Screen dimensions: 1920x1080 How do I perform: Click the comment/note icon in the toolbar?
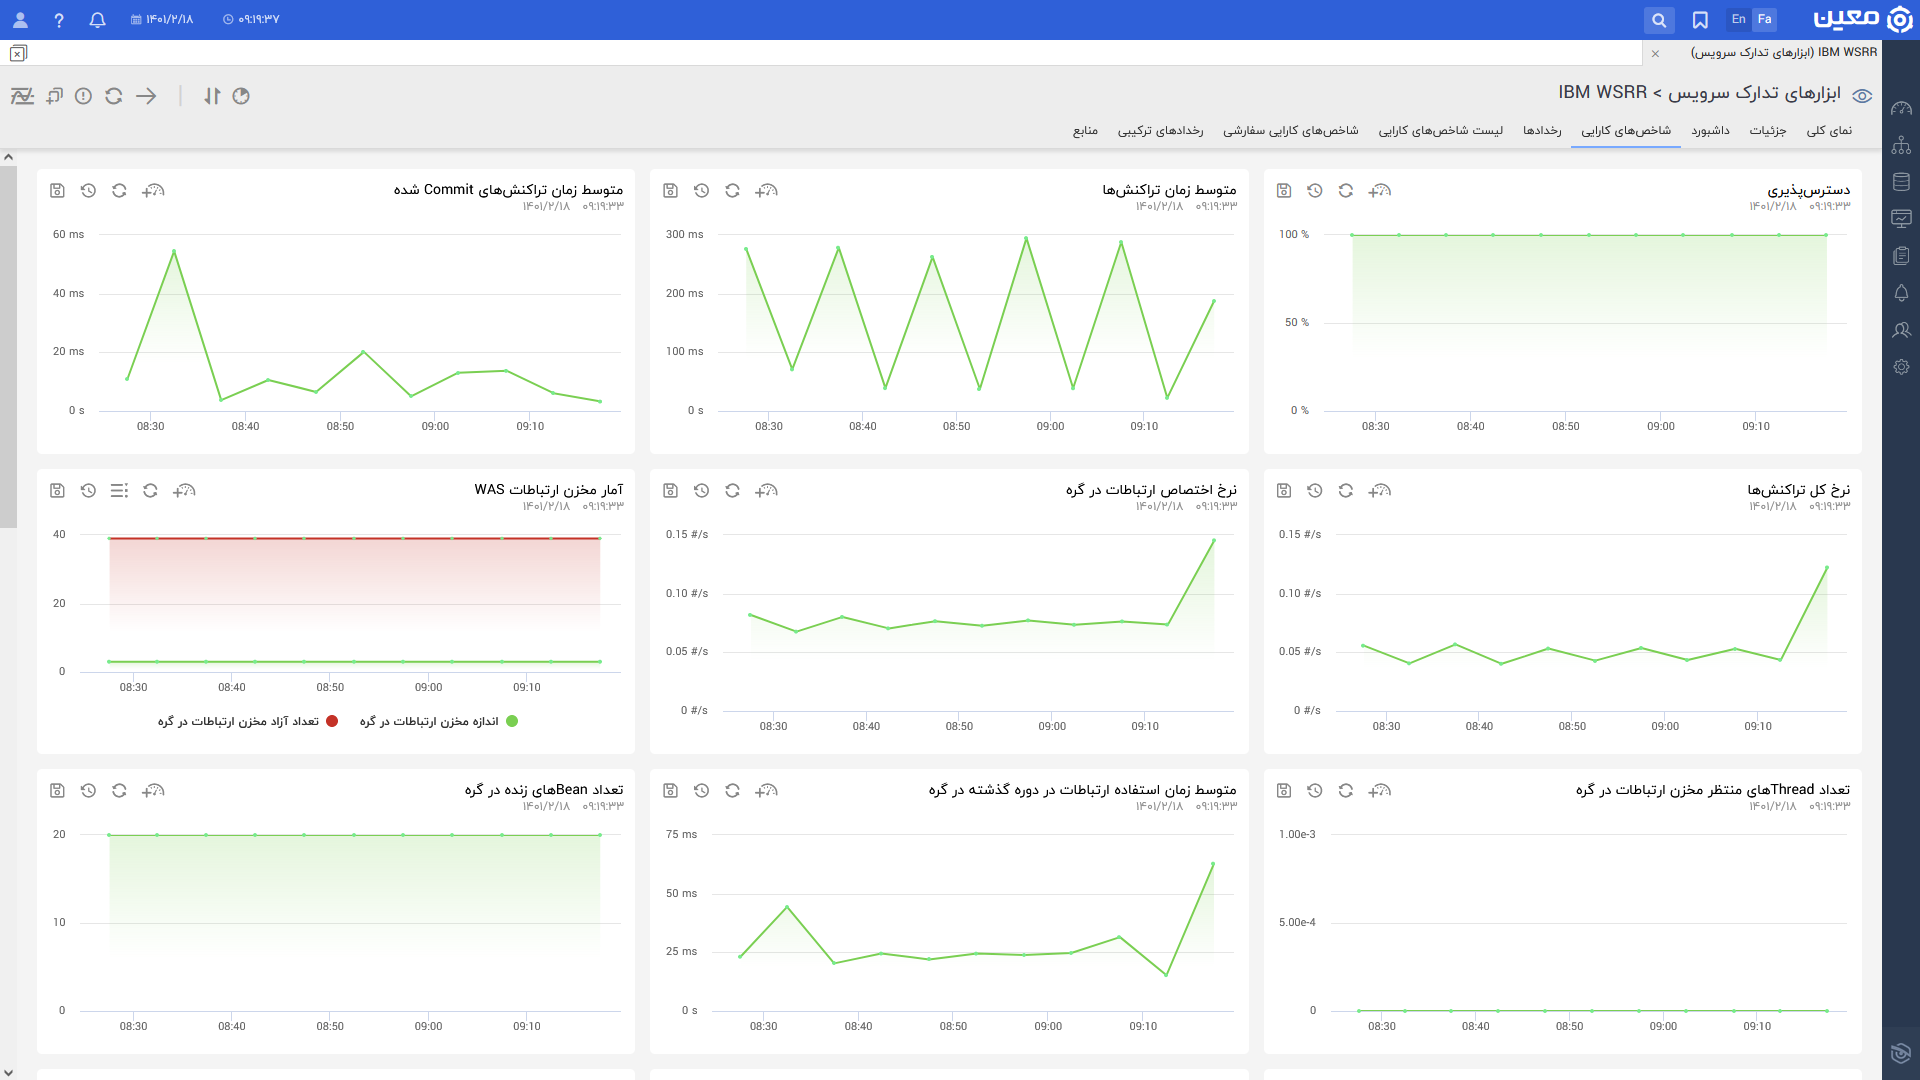54,96
